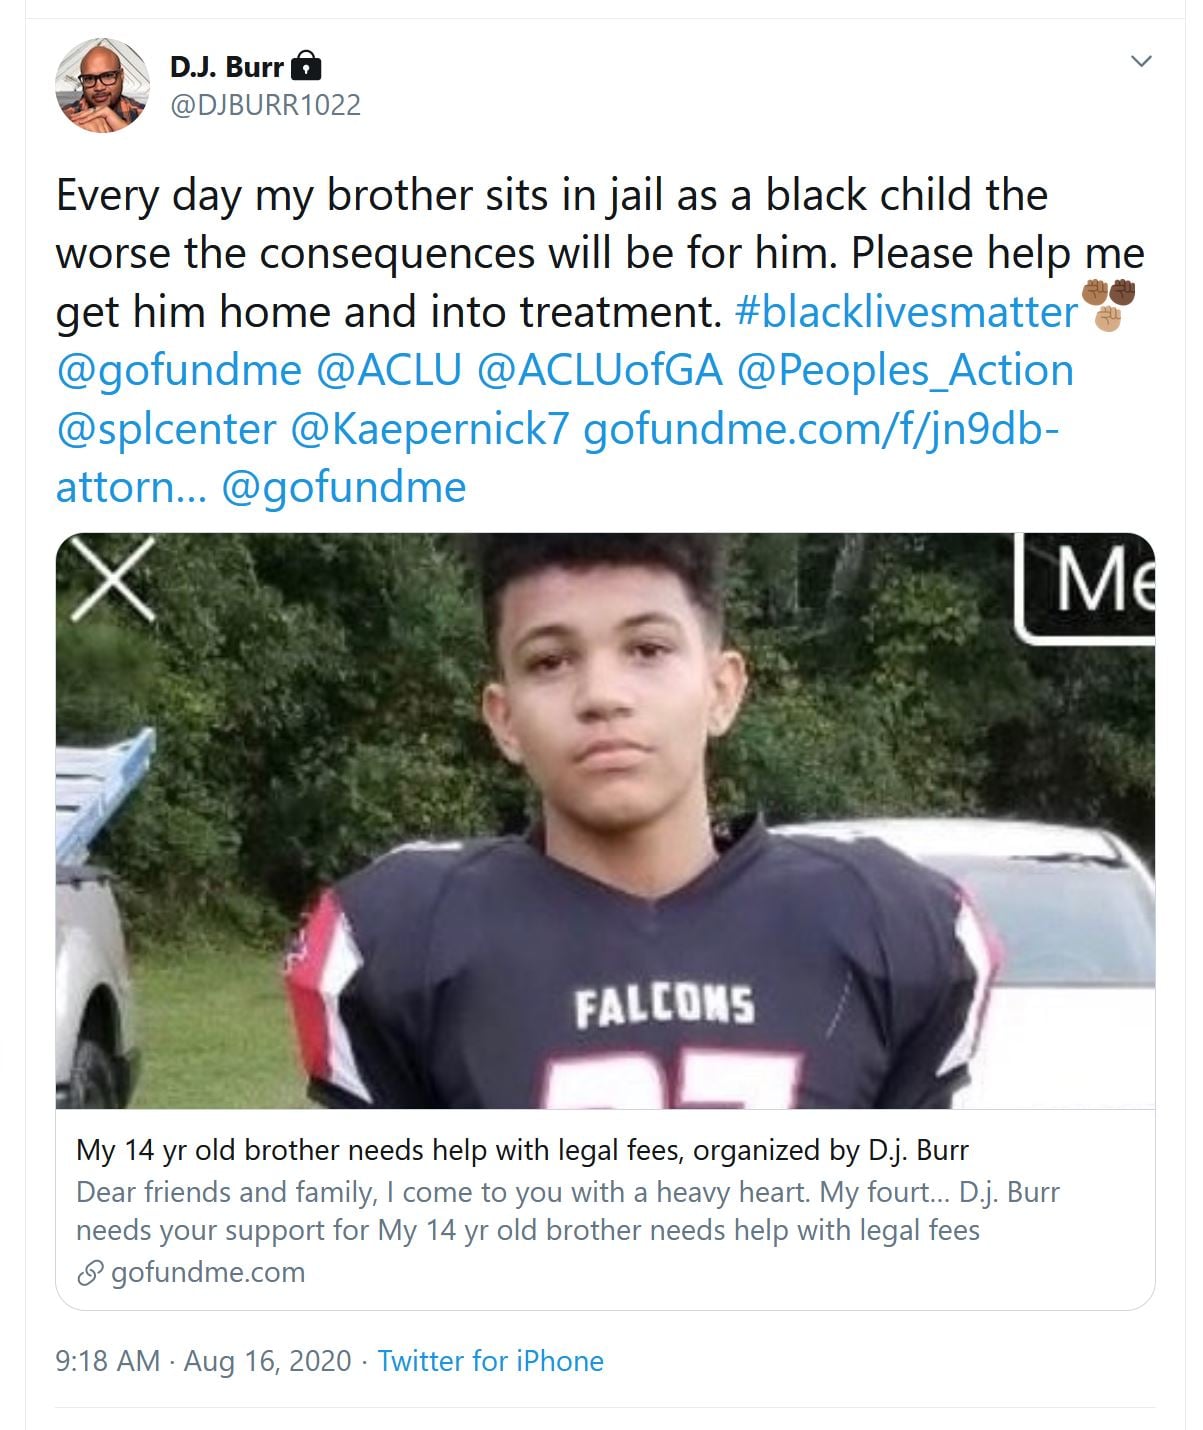1203x1430 pixels.
Task: Open the first @gofundme mention
Action: [179, 371]
